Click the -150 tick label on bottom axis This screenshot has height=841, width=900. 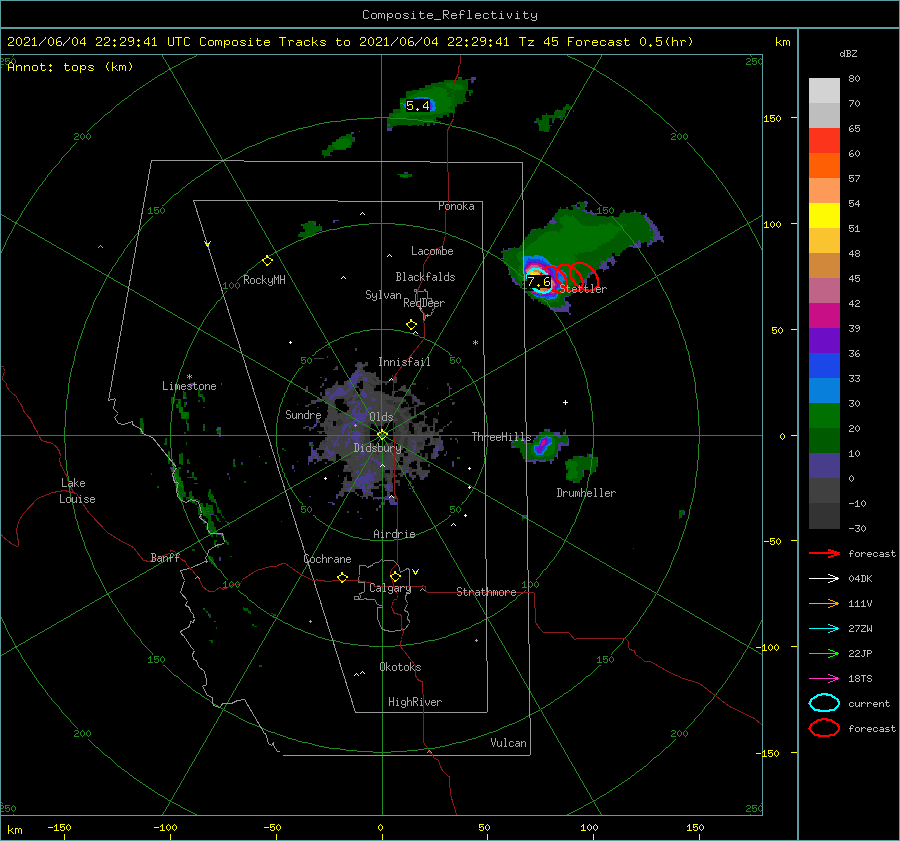pos(59,827)
